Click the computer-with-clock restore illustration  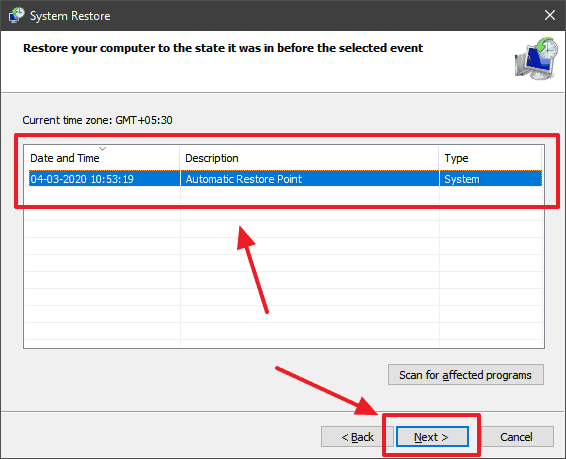pyautogui.click(x=536, y=58)
